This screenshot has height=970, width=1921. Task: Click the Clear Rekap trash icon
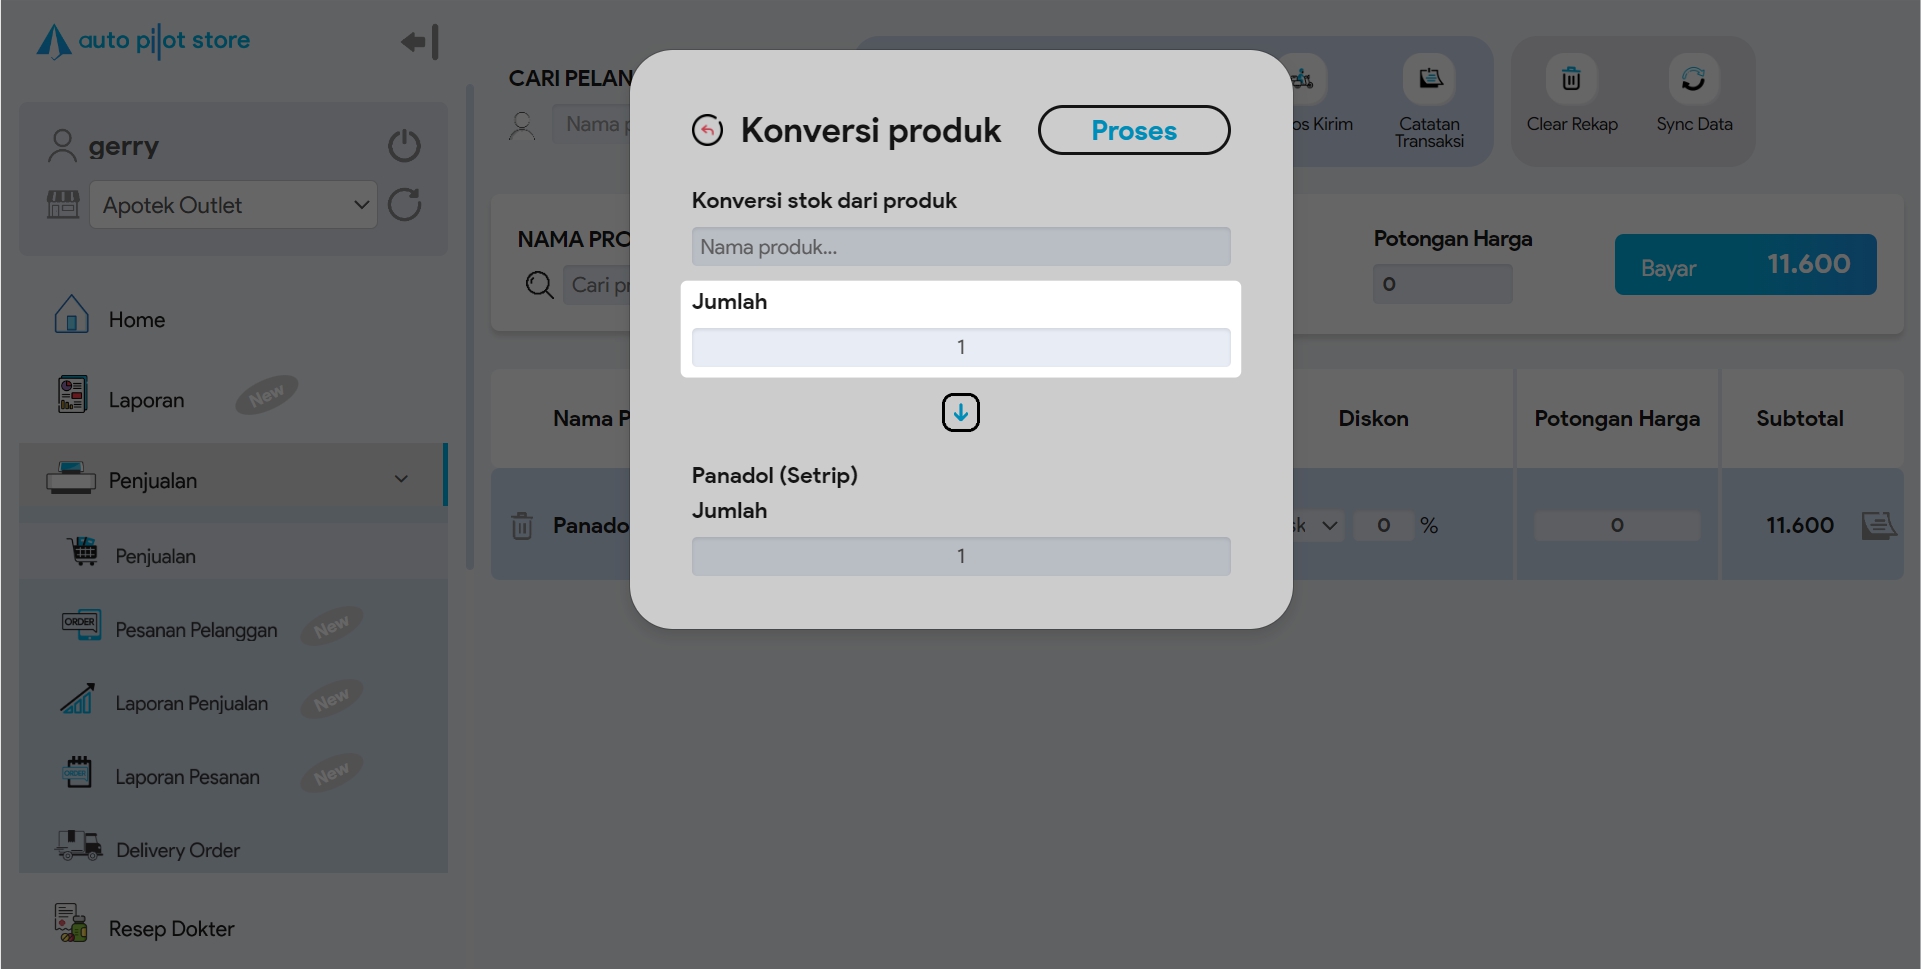[1571, 80]
